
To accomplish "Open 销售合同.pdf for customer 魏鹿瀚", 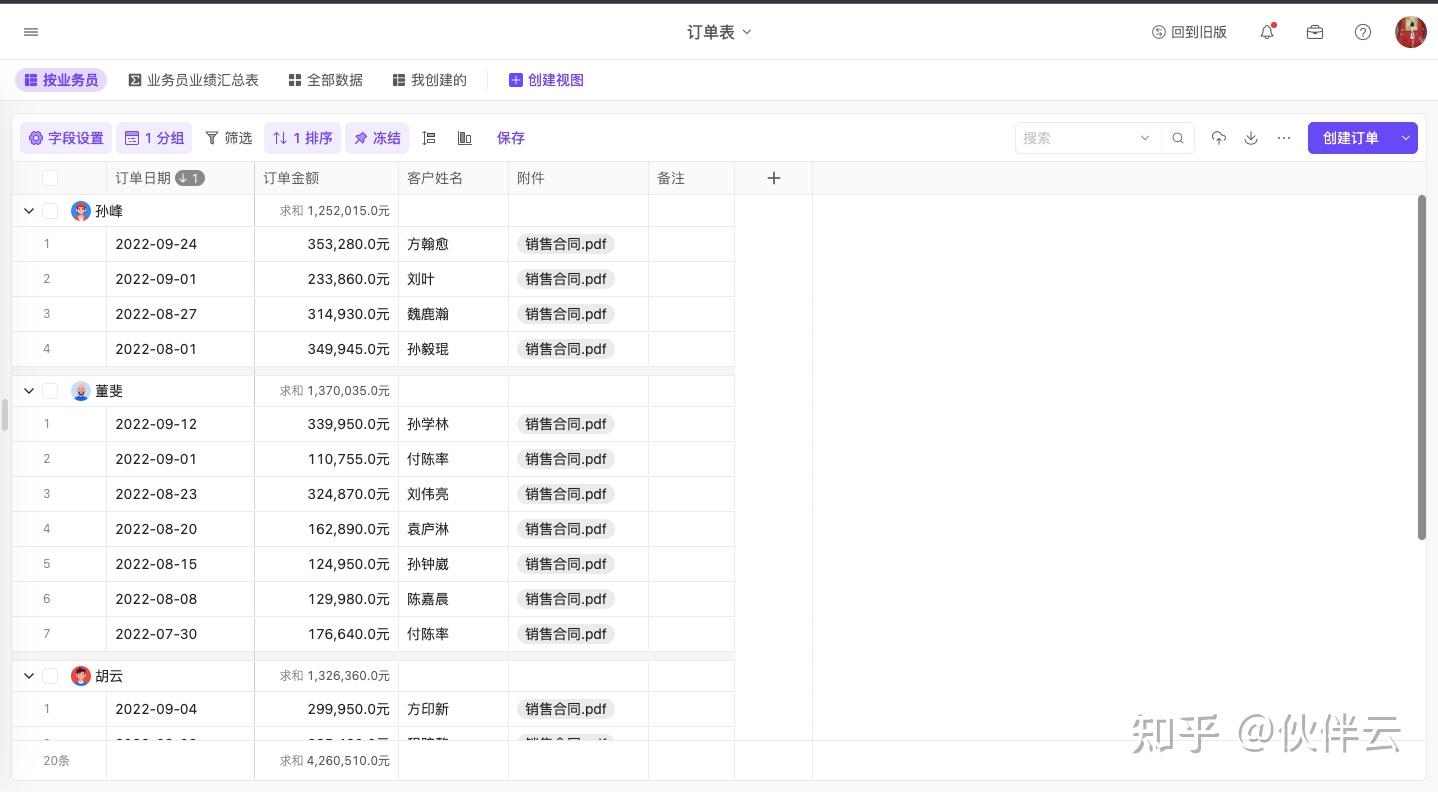I will tap(566, 314).
